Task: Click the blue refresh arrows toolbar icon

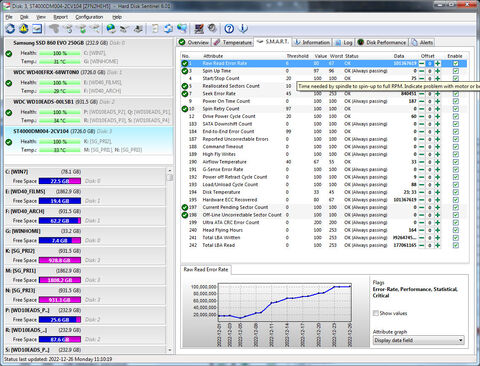Action: [10, 29]
